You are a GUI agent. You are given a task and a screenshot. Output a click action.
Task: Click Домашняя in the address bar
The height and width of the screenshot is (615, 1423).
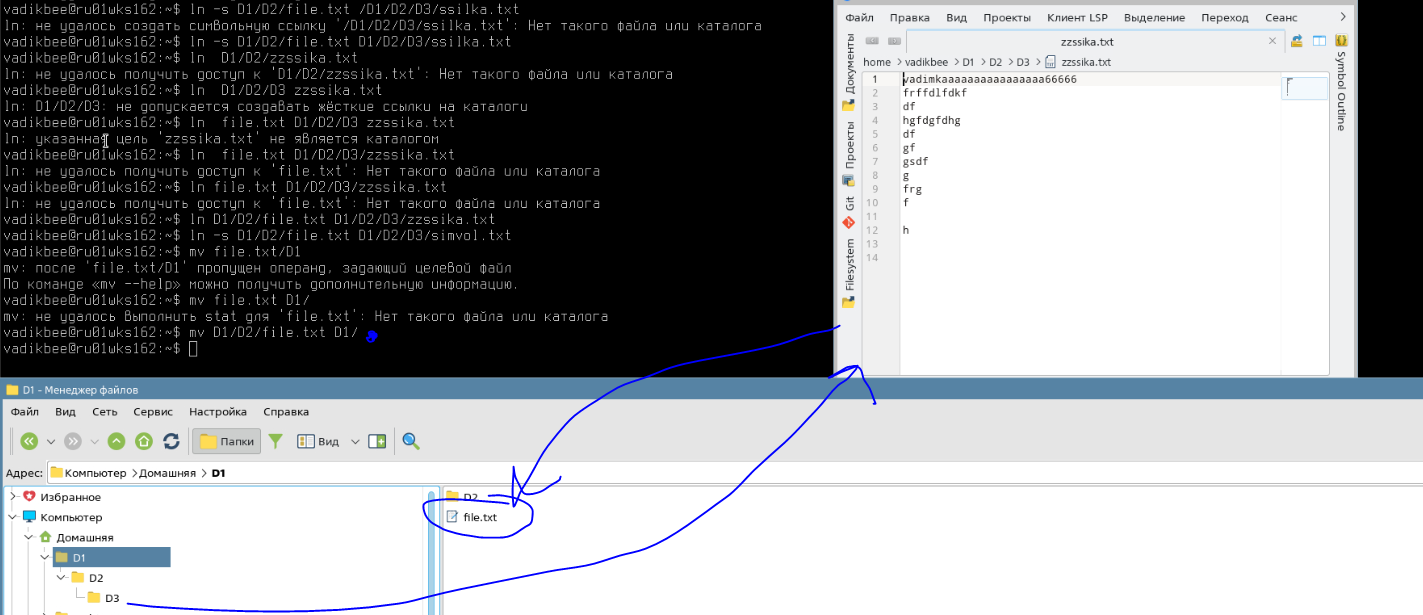[167, 473]
